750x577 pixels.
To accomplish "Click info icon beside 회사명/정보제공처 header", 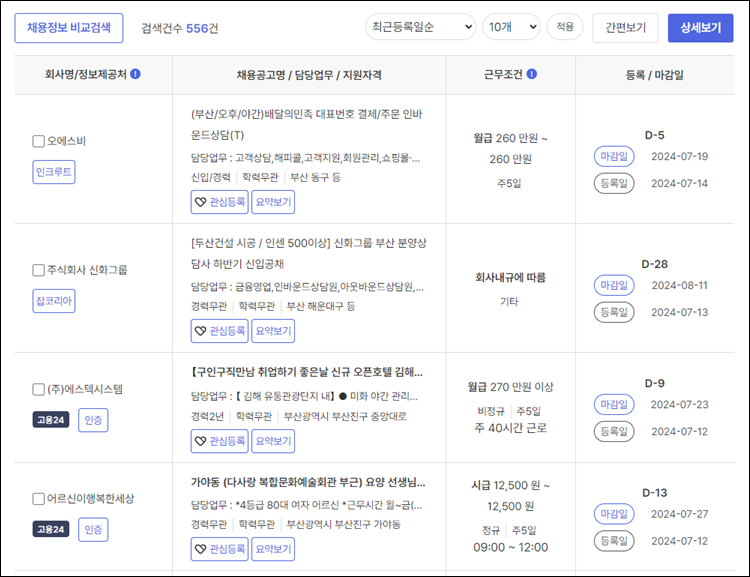I will [135, 74].
